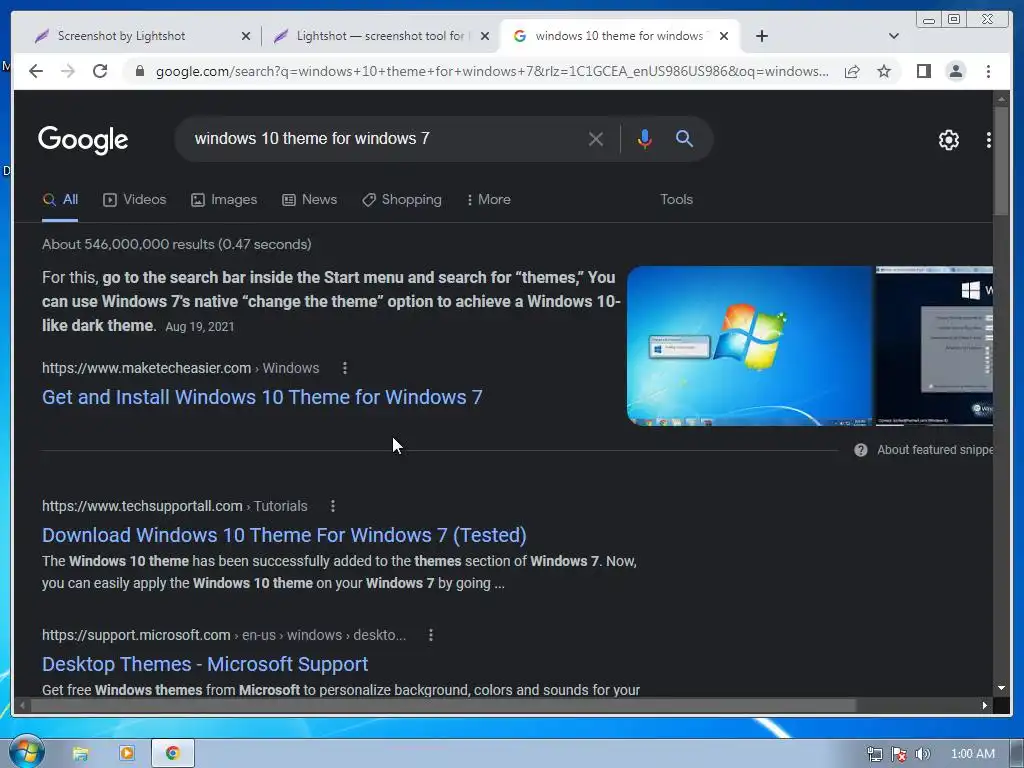Open Desktop Themes - Microsoft Support link
The image size is (1024, 768).
205,664
